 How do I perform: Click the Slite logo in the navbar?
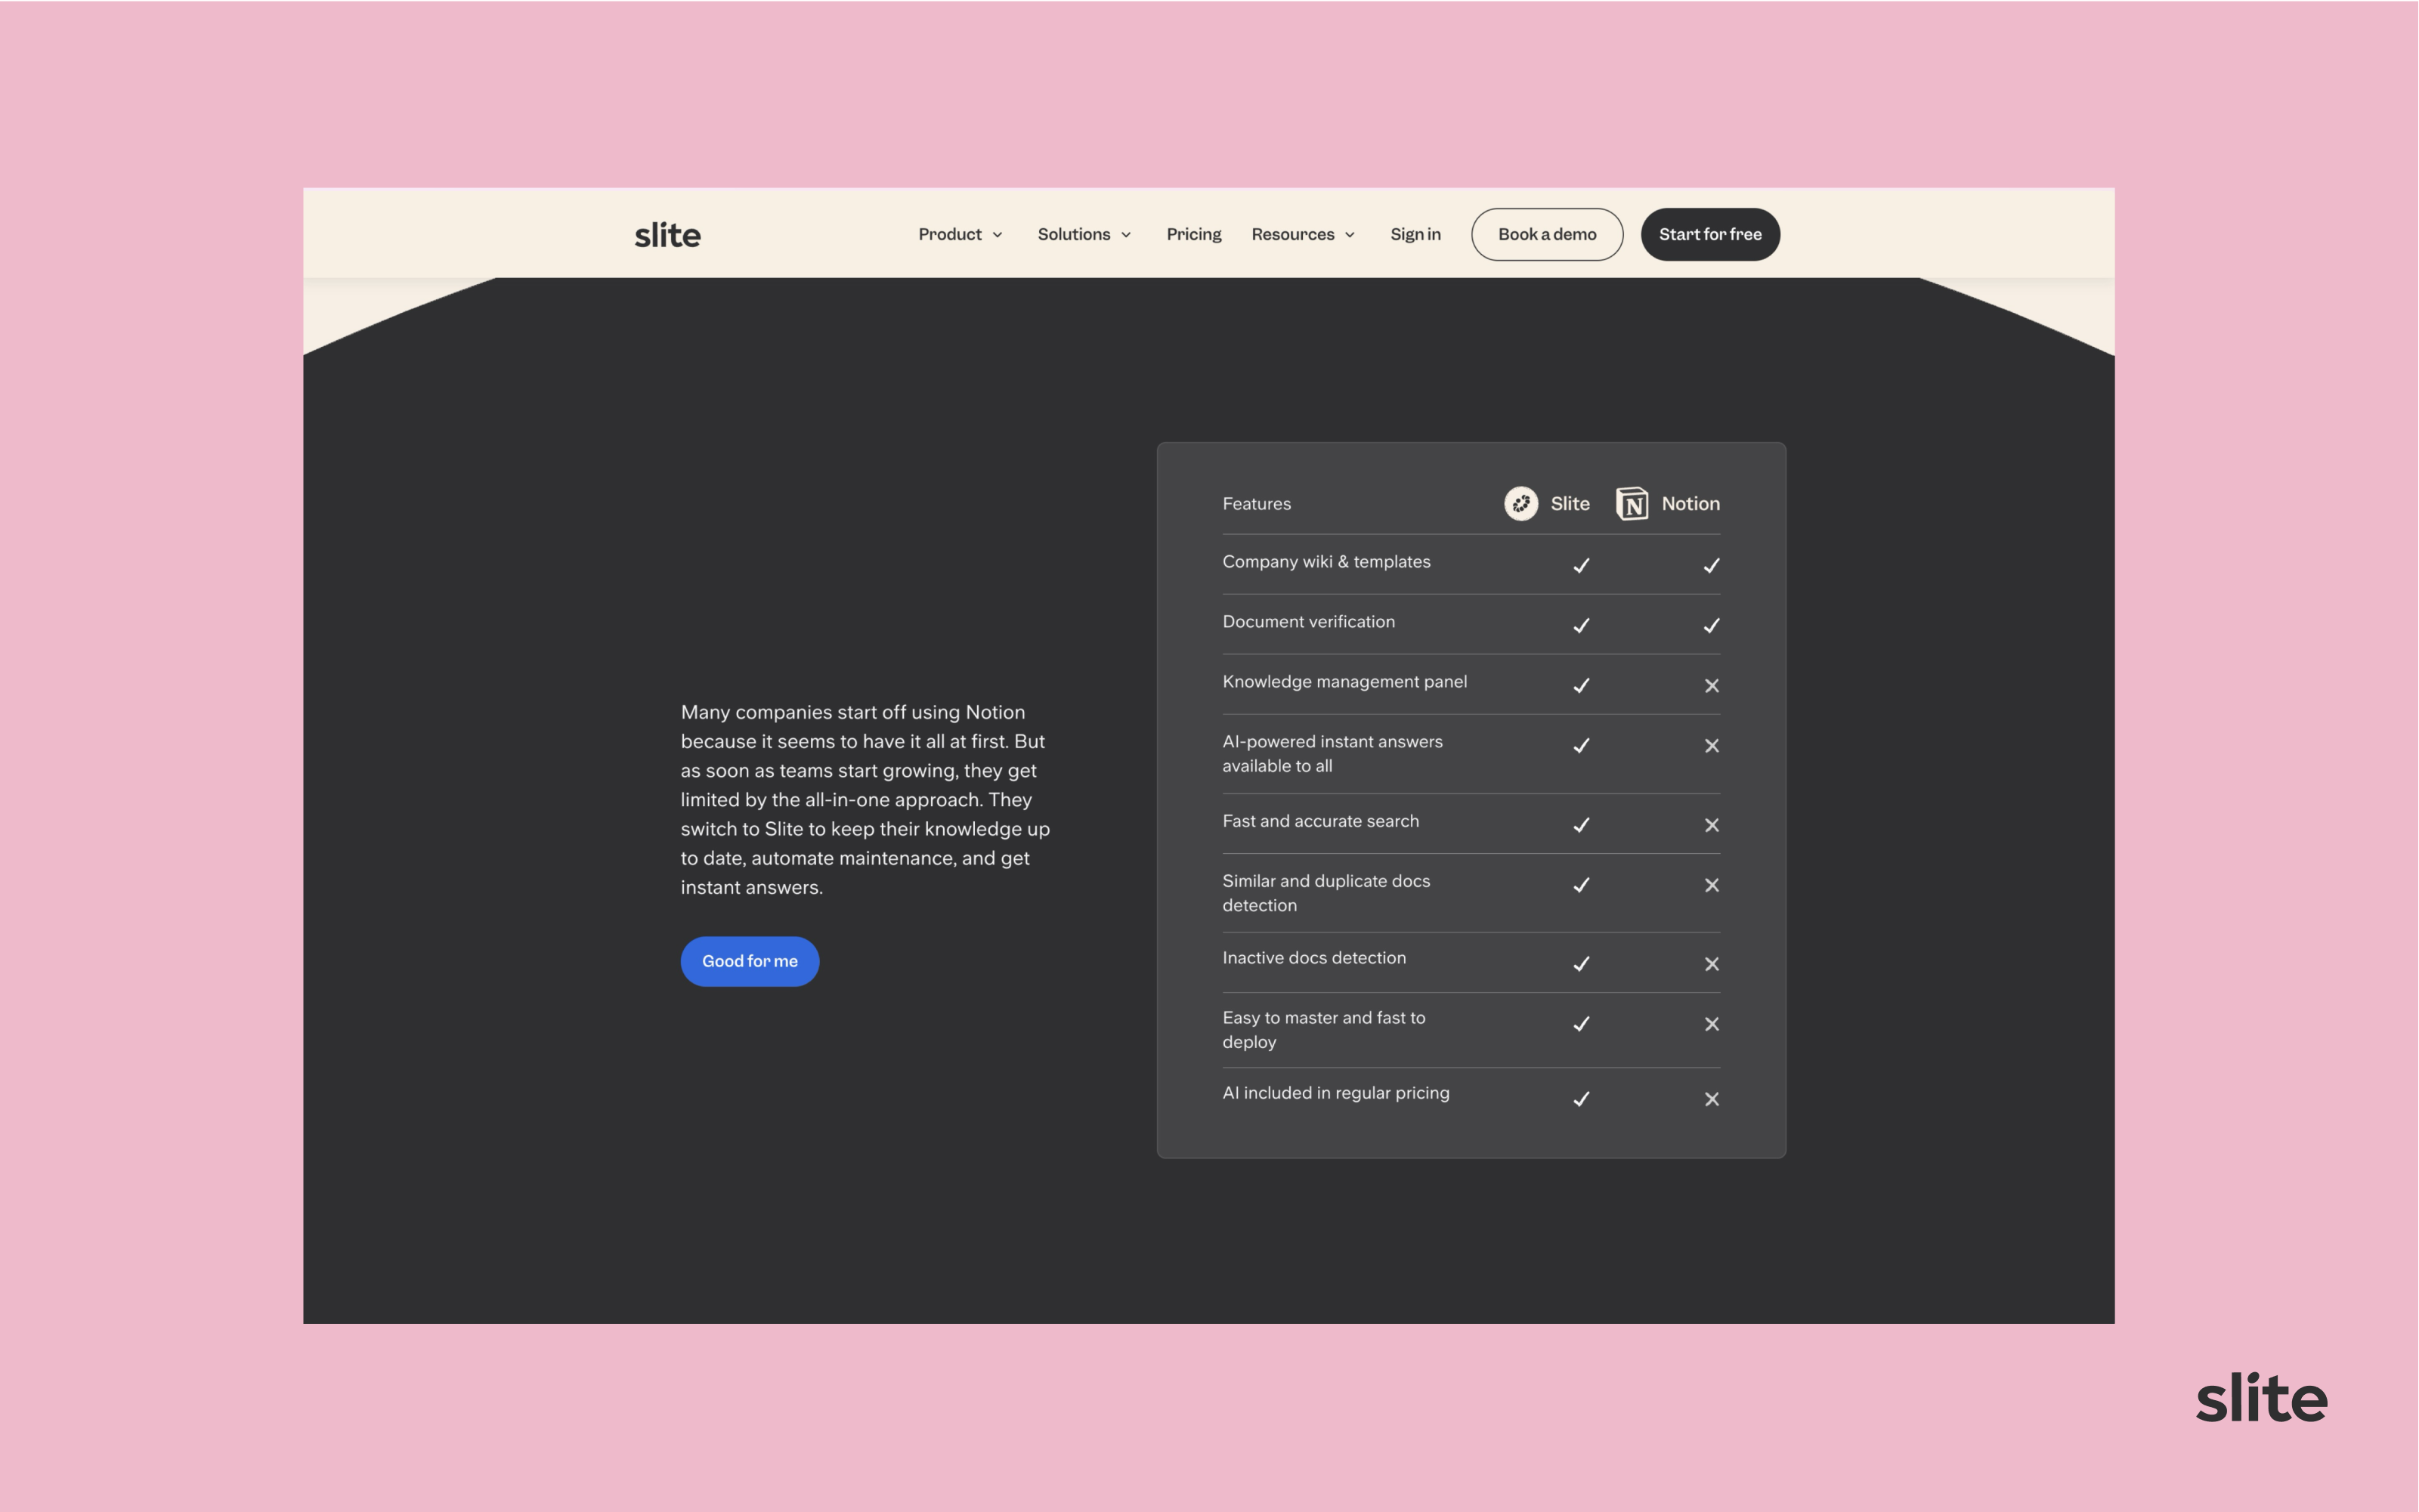[667, 232]
